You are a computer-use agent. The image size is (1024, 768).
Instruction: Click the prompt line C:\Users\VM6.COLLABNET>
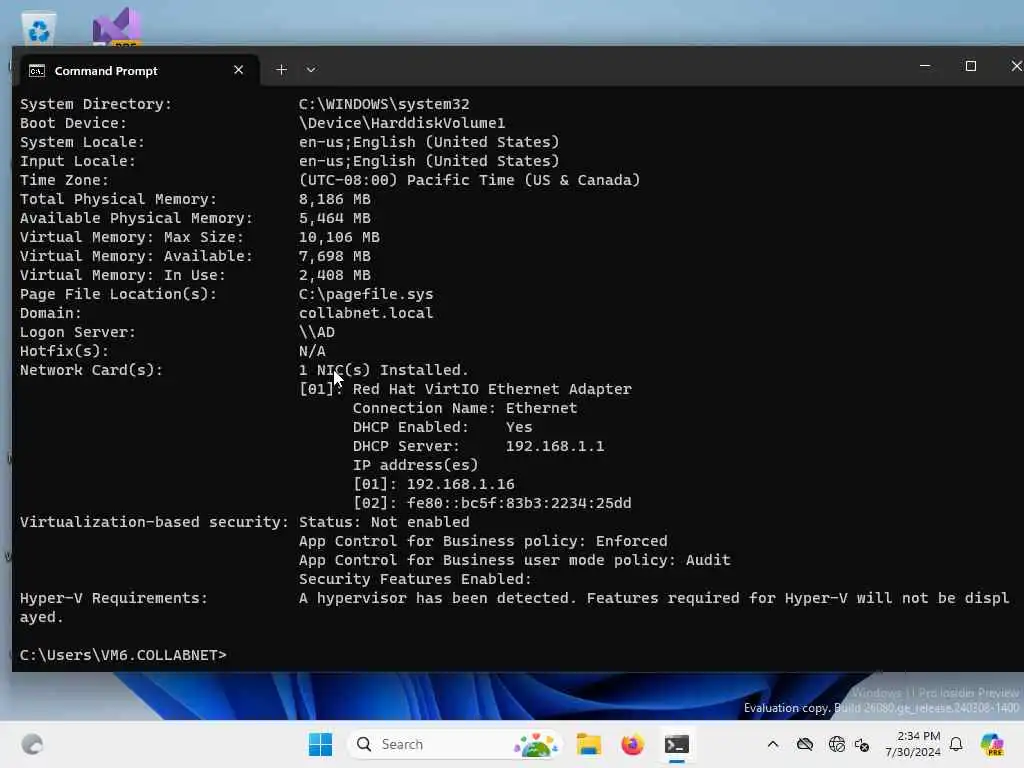(x=123, y=655)
